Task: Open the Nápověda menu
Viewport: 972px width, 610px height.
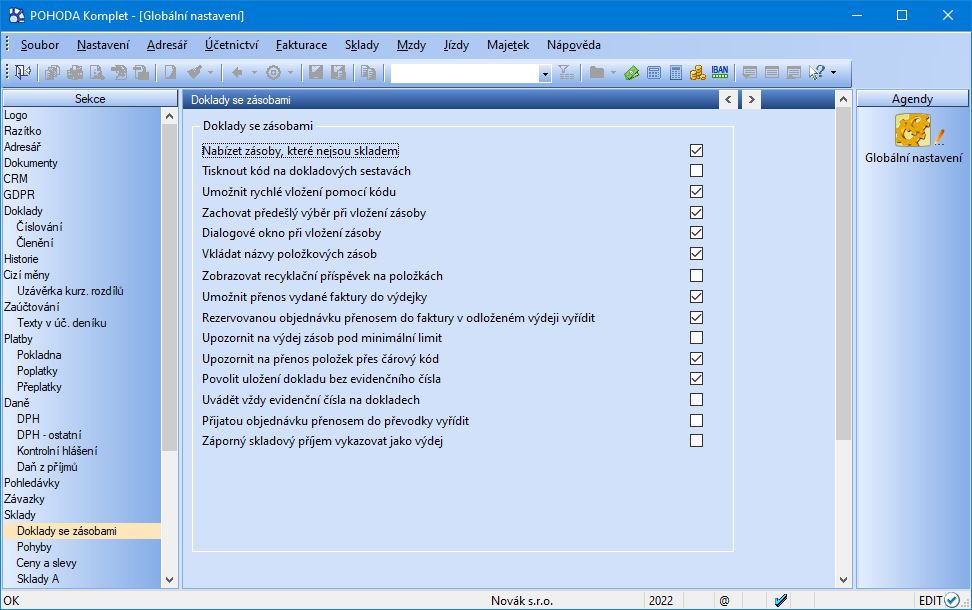Action: click(573, 45)
